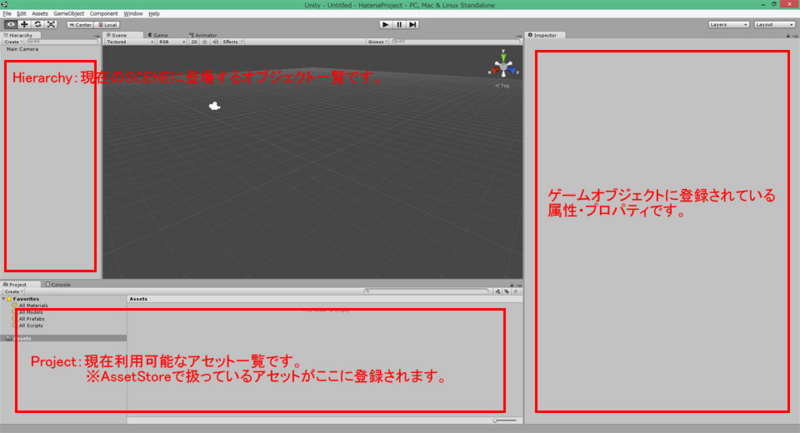Click the orientation gizmo blue Z cone
The height and width of the screenshot is (433, 800).
(512, 71)
